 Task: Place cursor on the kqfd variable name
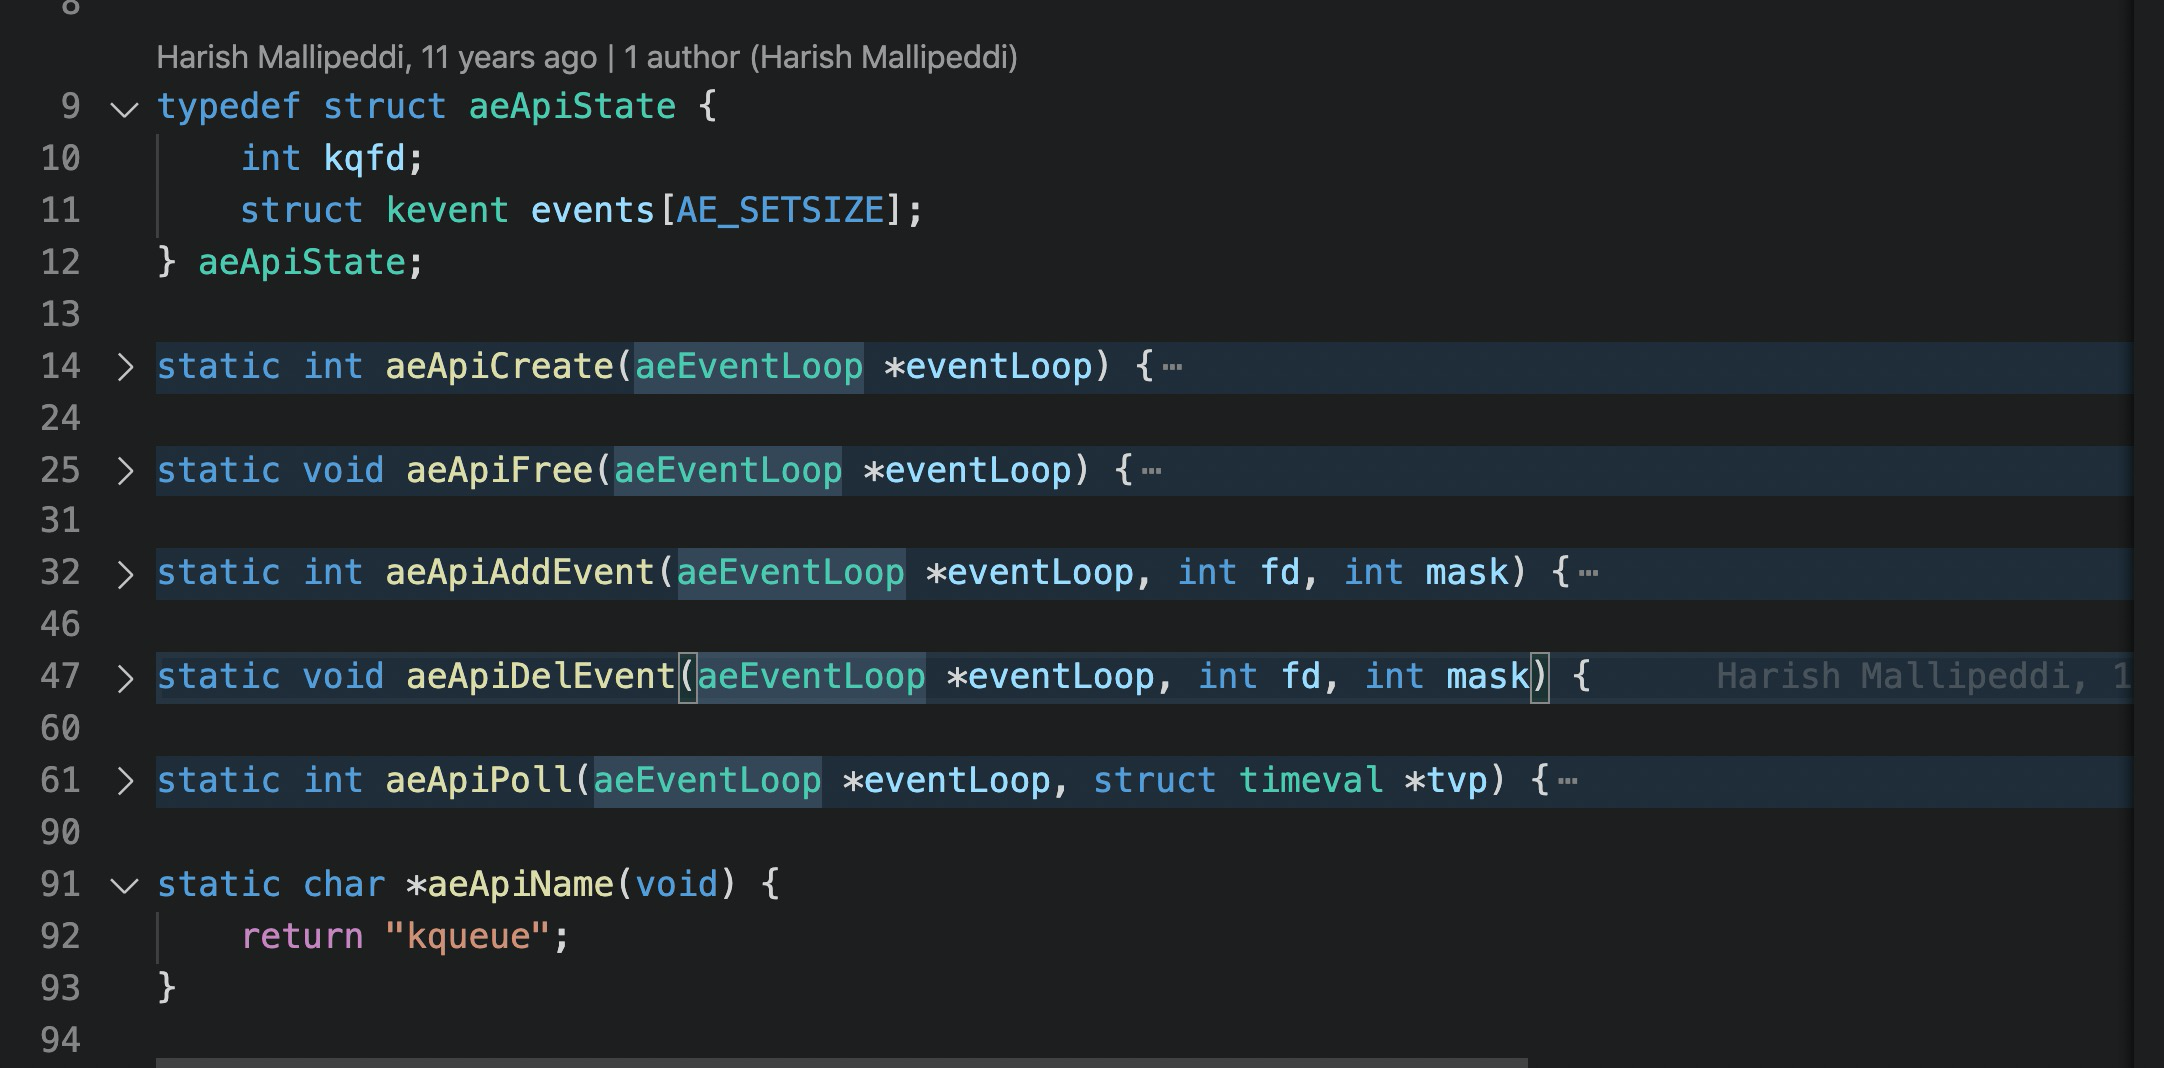click(x=364, y=158)
